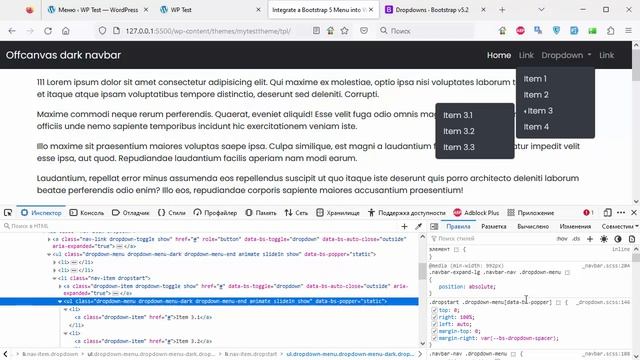
Task: Toggle light color scheme simulation (sun icon)
Action: 604,239
